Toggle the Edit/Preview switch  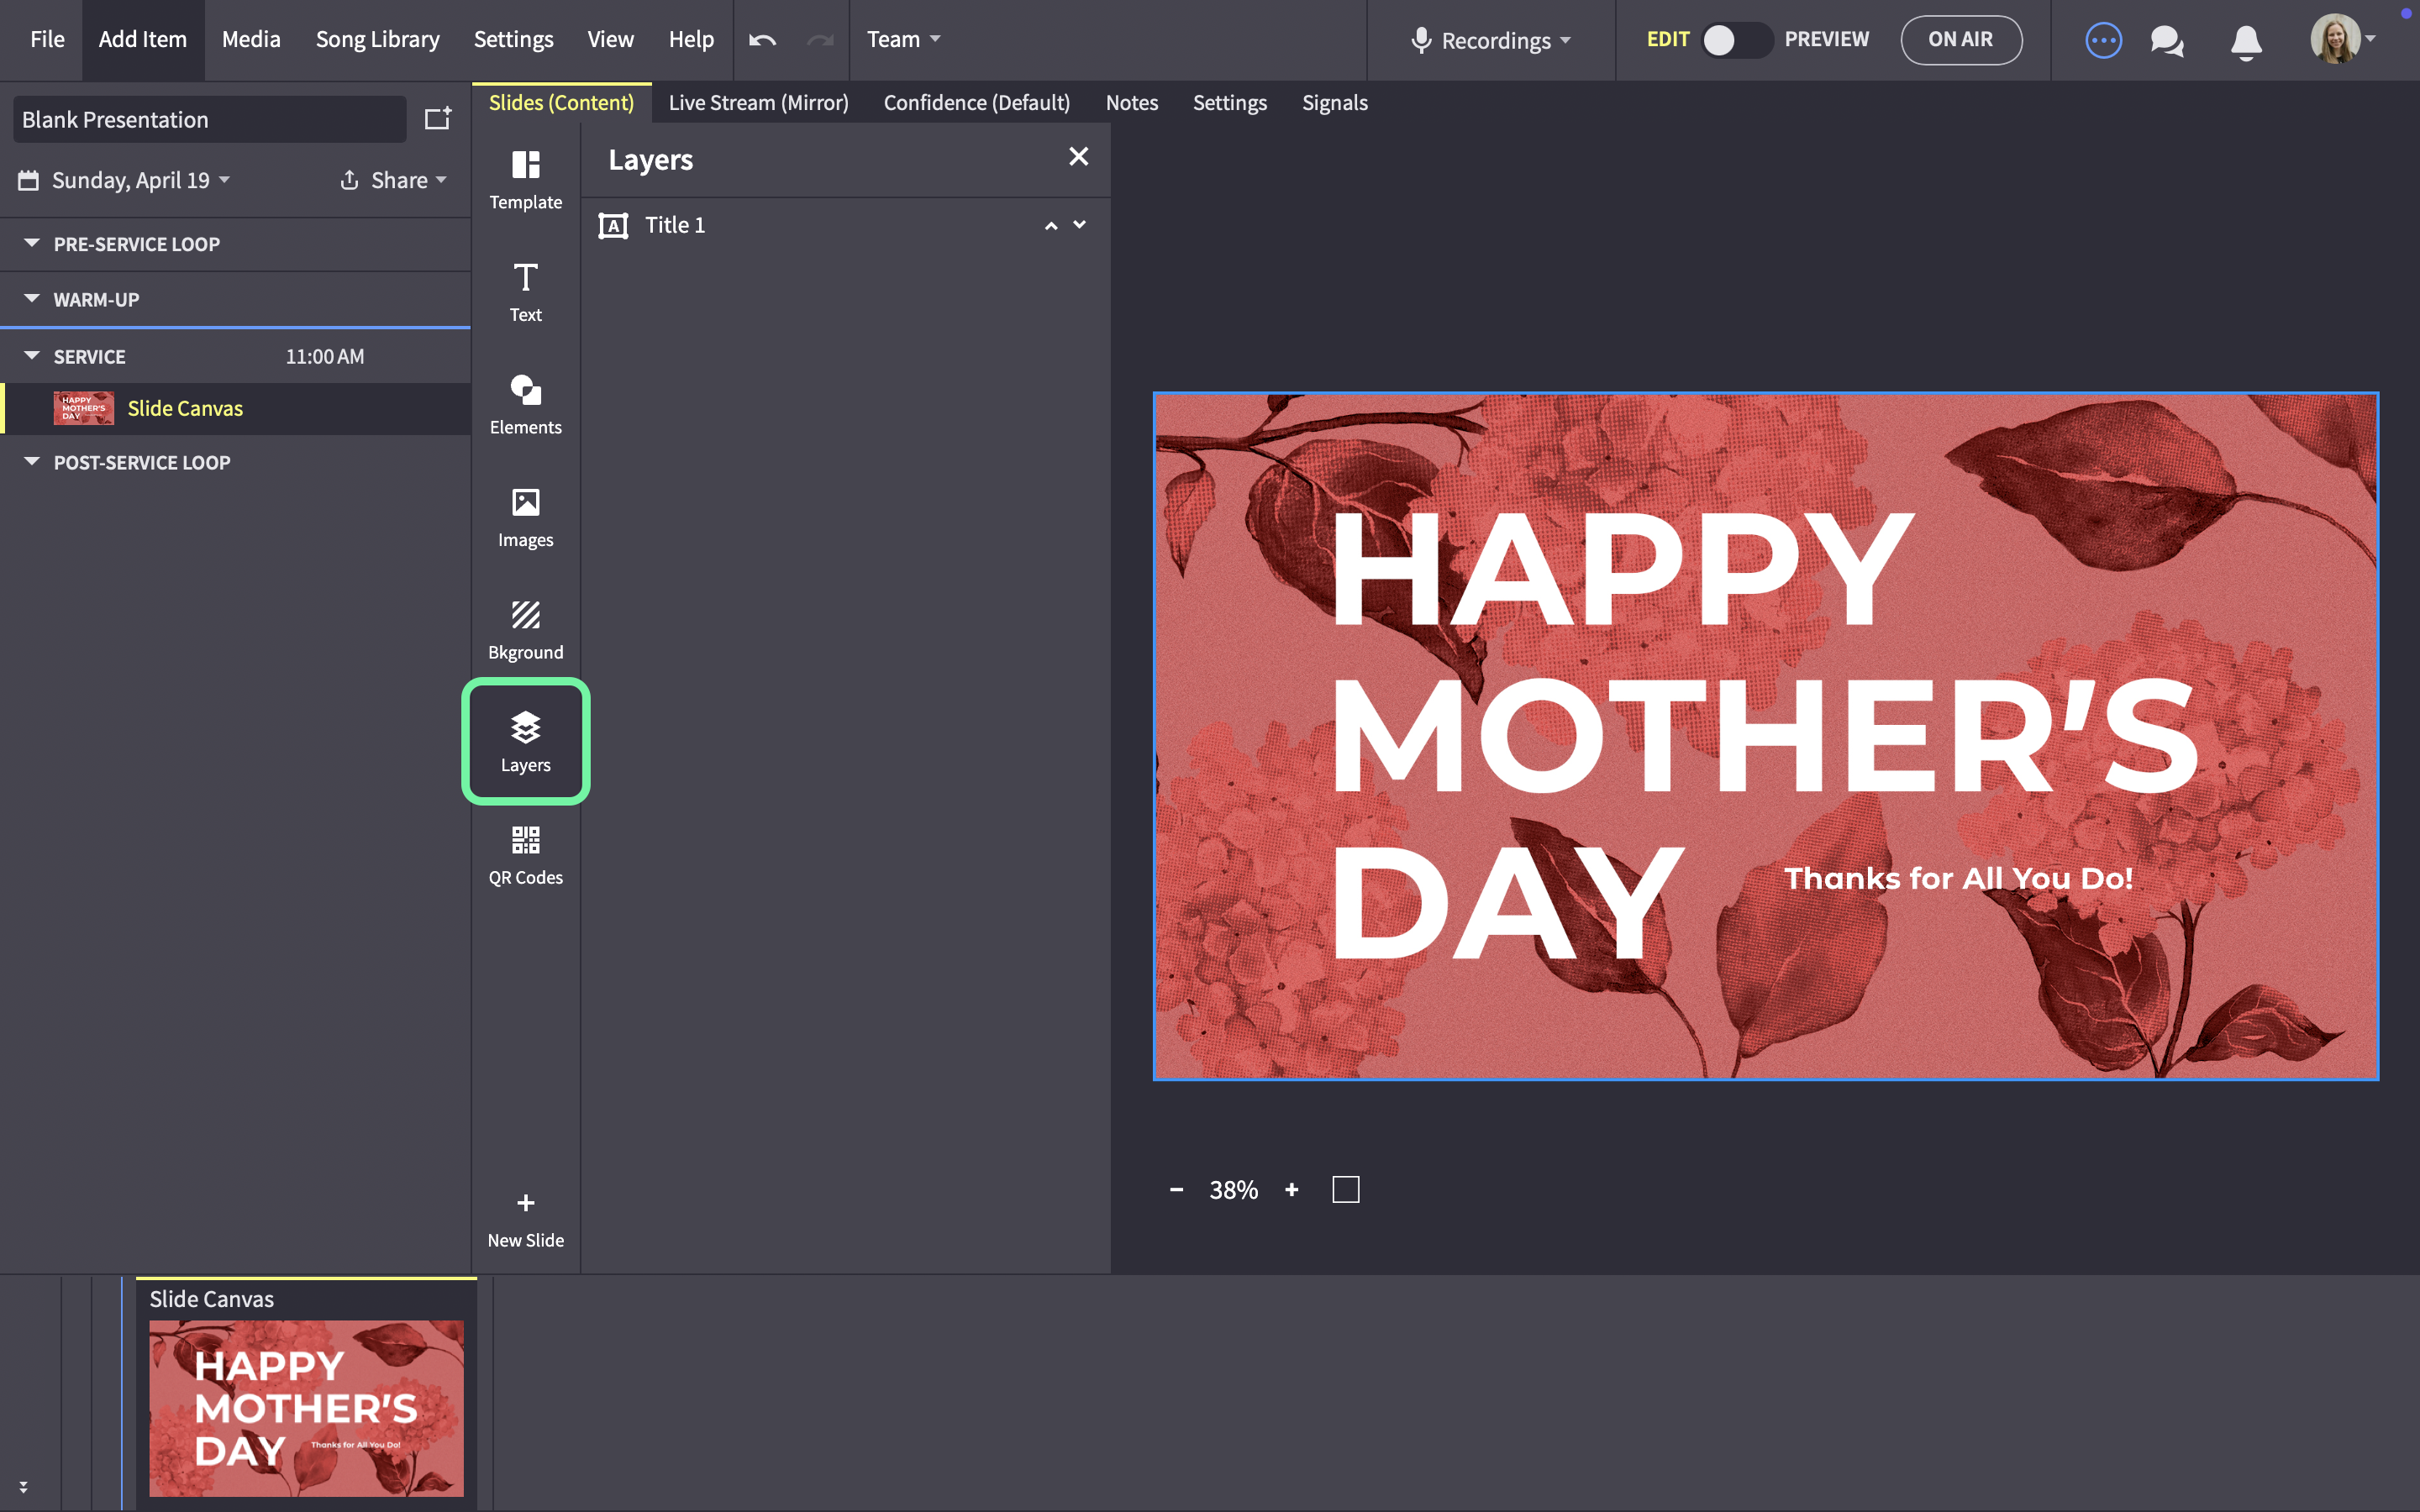pos(1738,40)
